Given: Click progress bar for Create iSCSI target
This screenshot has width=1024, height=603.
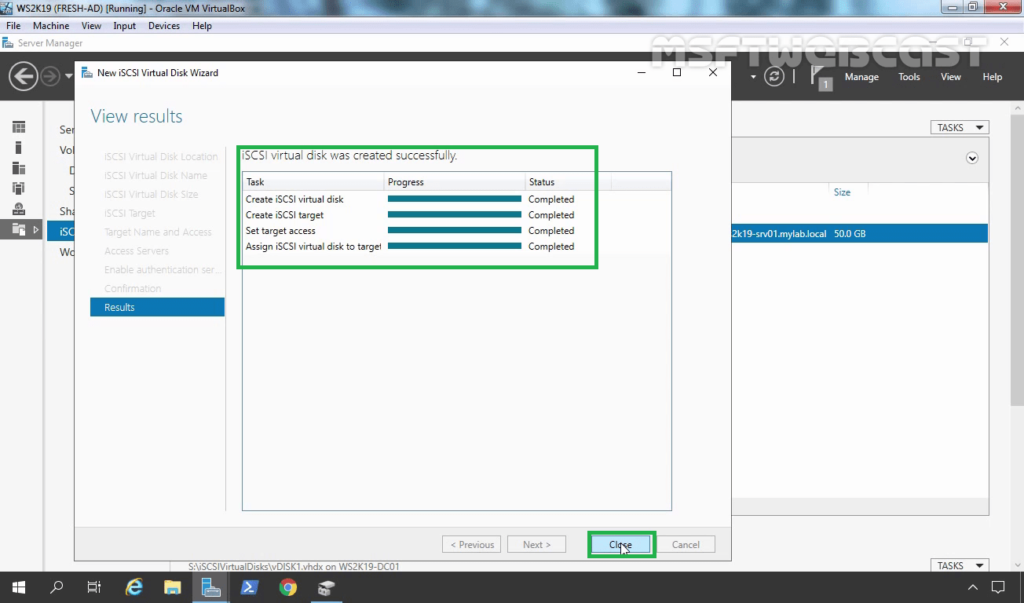Looking at the screenshot, I should [x=455, y=215].
